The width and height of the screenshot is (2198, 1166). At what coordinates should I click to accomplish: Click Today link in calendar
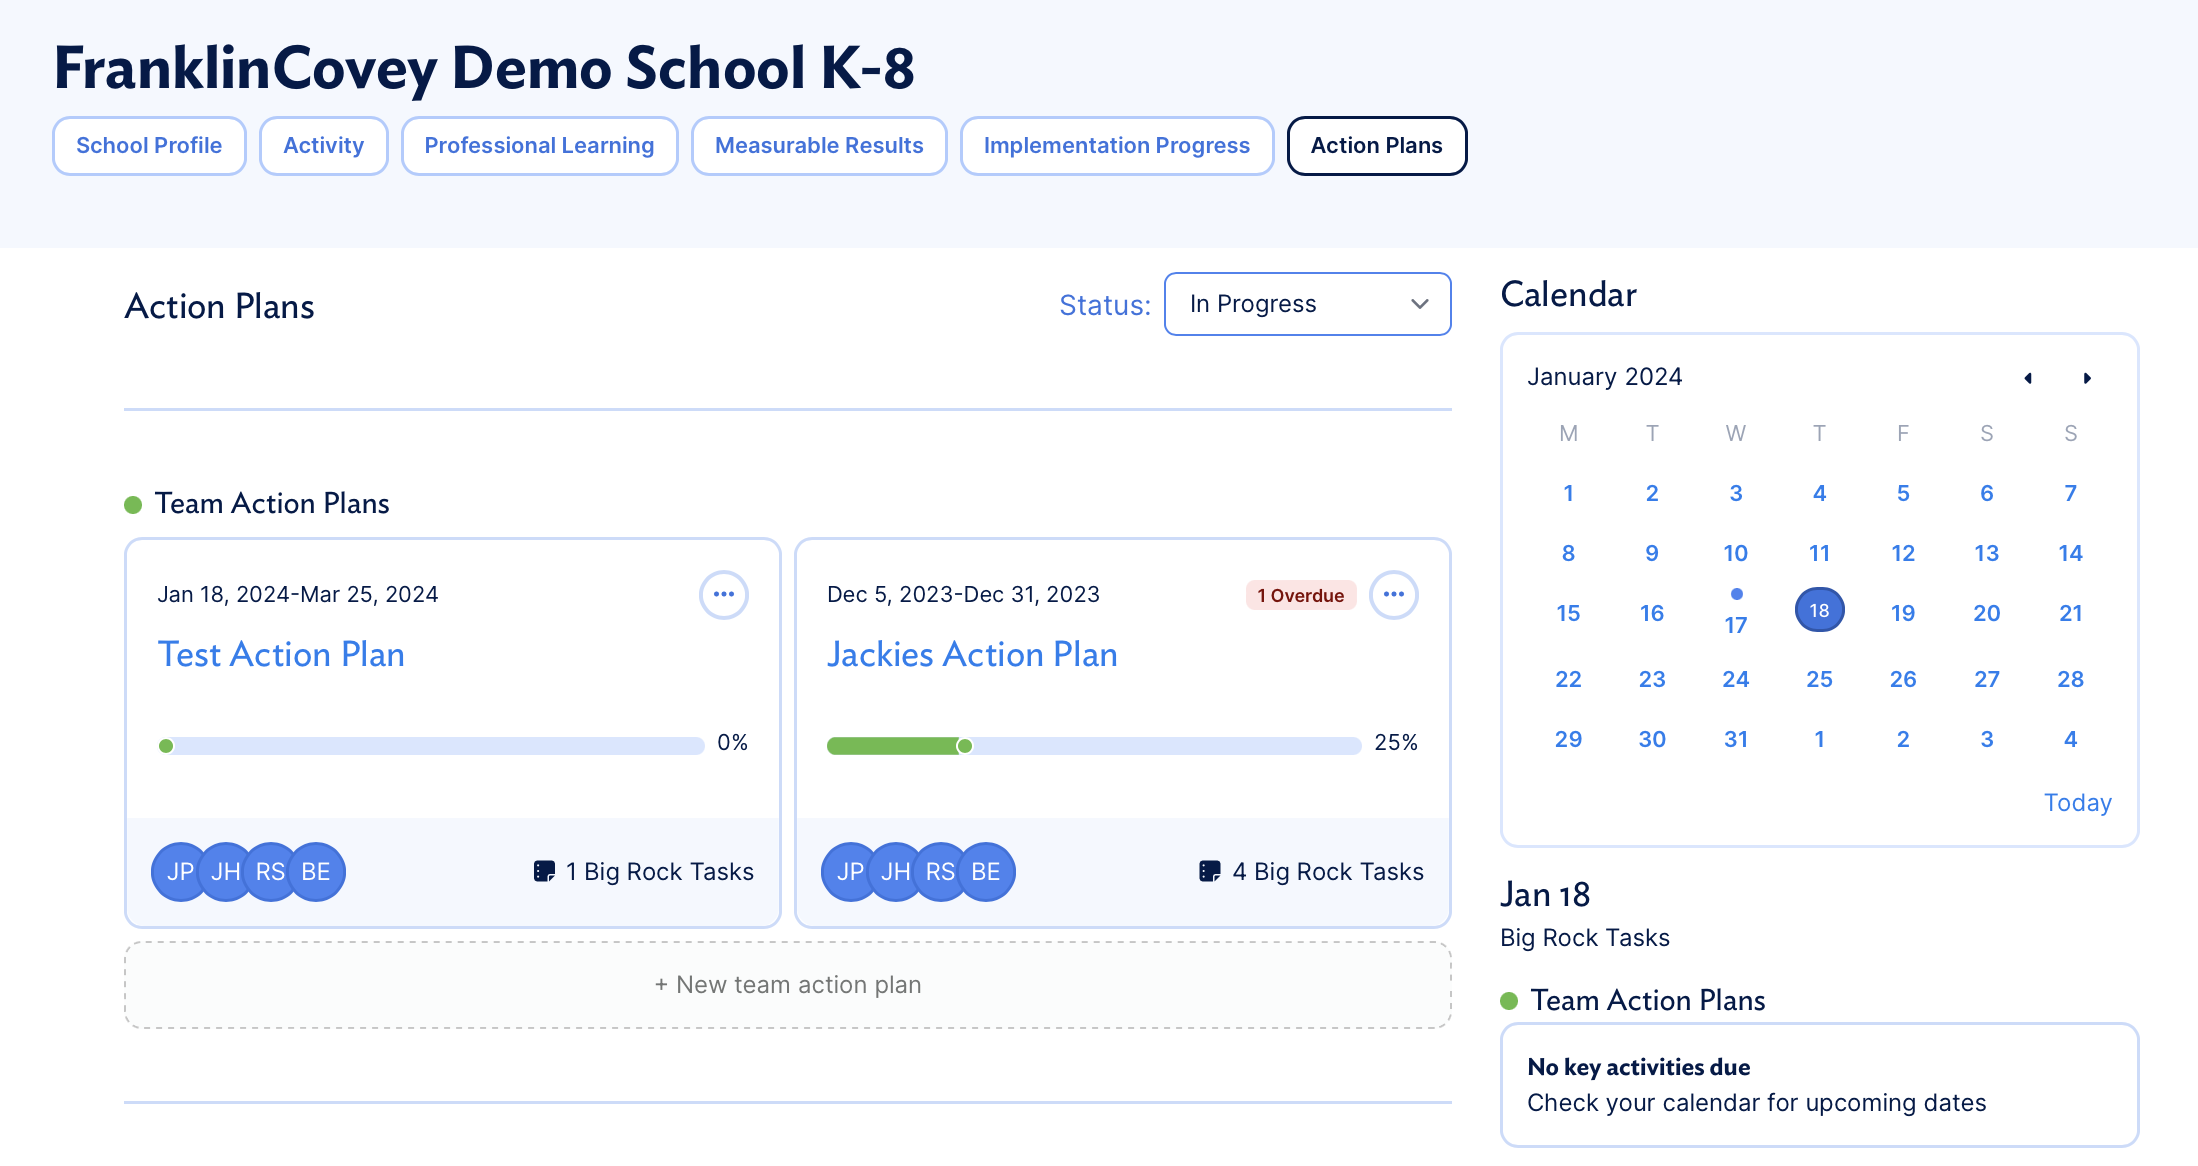2077,803
